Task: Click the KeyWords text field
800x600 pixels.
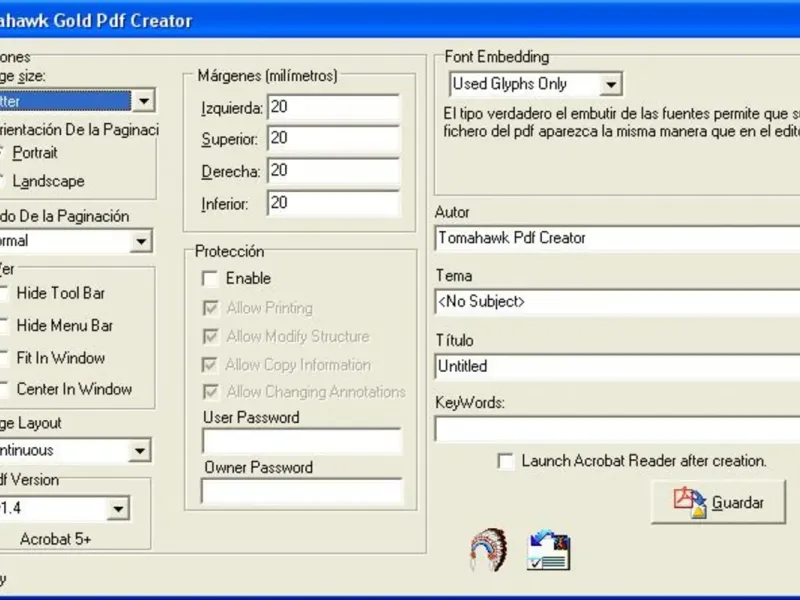Action: coord(617,429)
